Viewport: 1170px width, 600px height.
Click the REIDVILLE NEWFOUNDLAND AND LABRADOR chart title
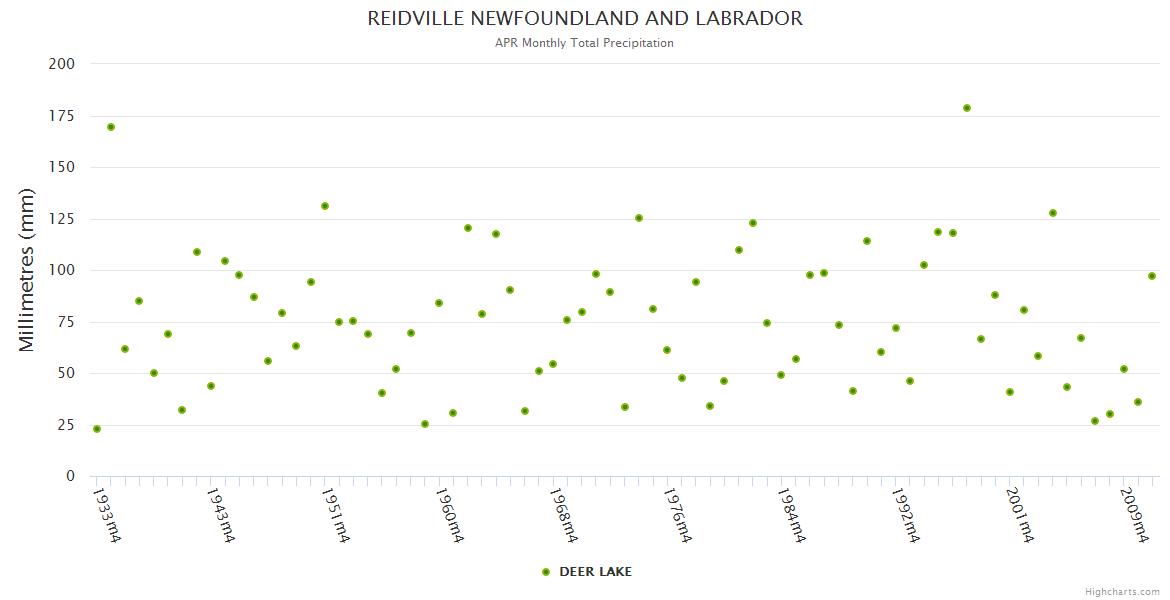pos(585,19)
